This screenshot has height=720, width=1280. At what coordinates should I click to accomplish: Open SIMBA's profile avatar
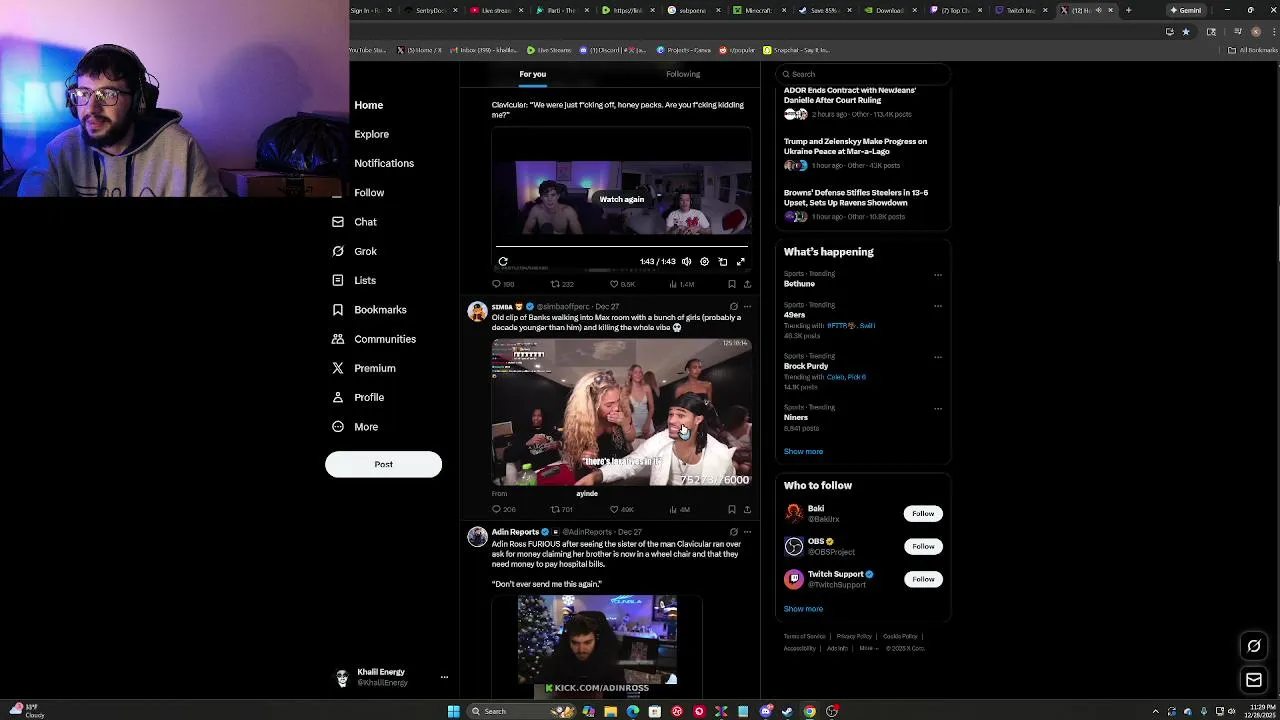(x=477, y=311)
